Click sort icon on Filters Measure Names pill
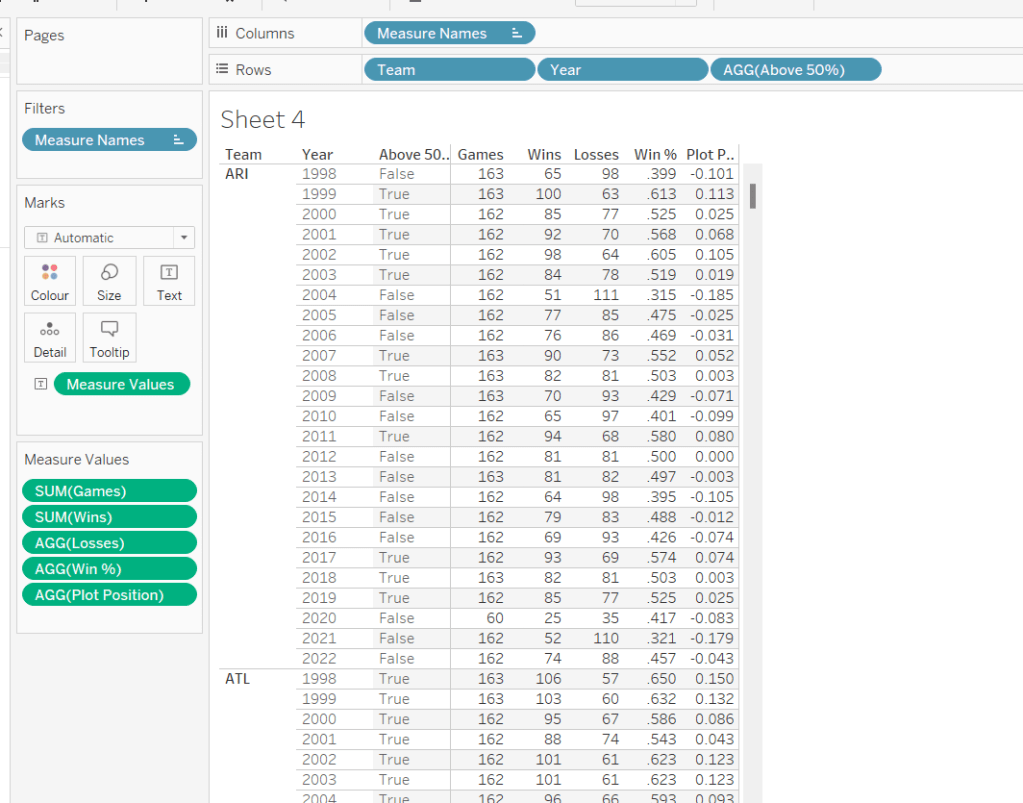 pos(178,140)
